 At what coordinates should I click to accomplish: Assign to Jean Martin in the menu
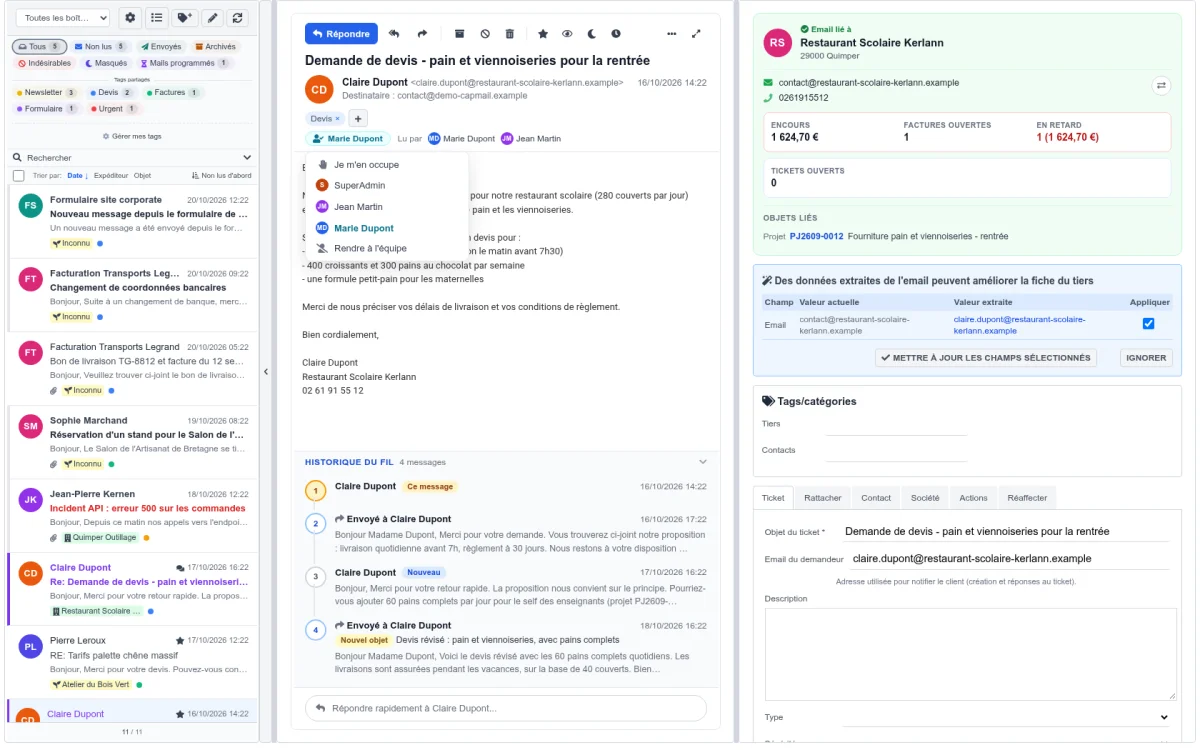387,207
